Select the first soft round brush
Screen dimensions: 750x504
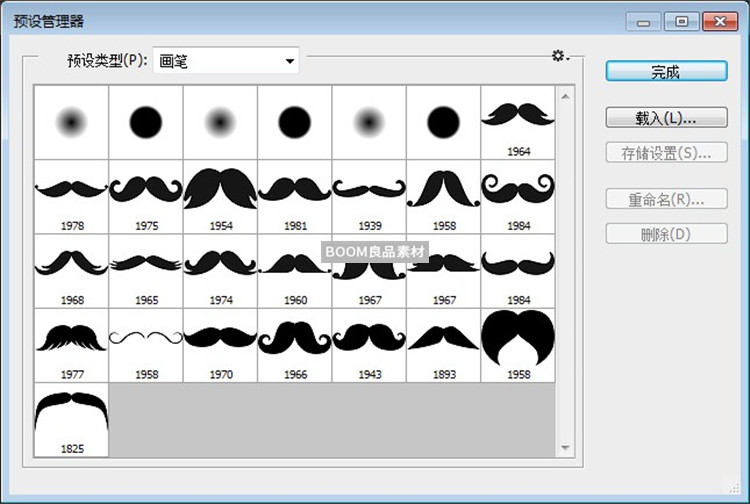[x=71, y=122]
